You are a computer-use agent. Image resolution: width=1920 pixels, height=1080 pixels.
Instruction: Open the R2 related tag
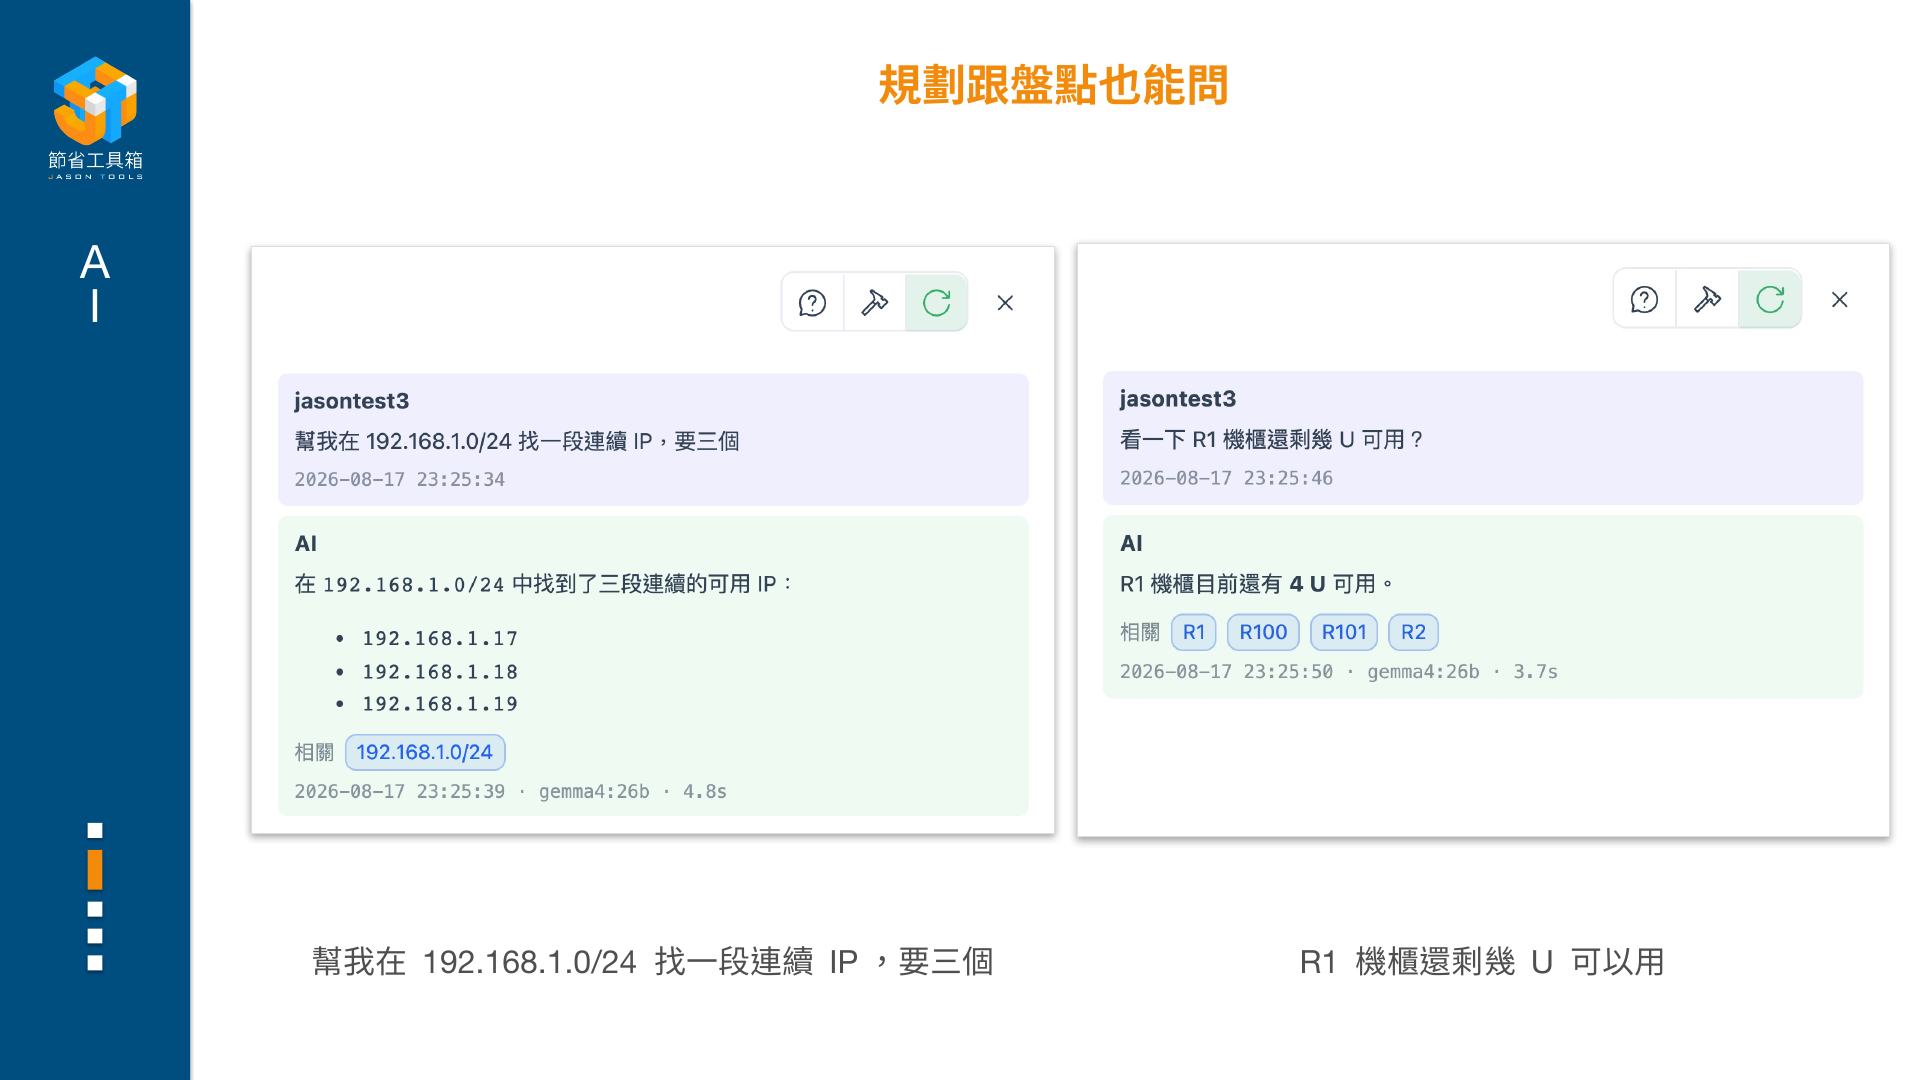point(1413,632)
